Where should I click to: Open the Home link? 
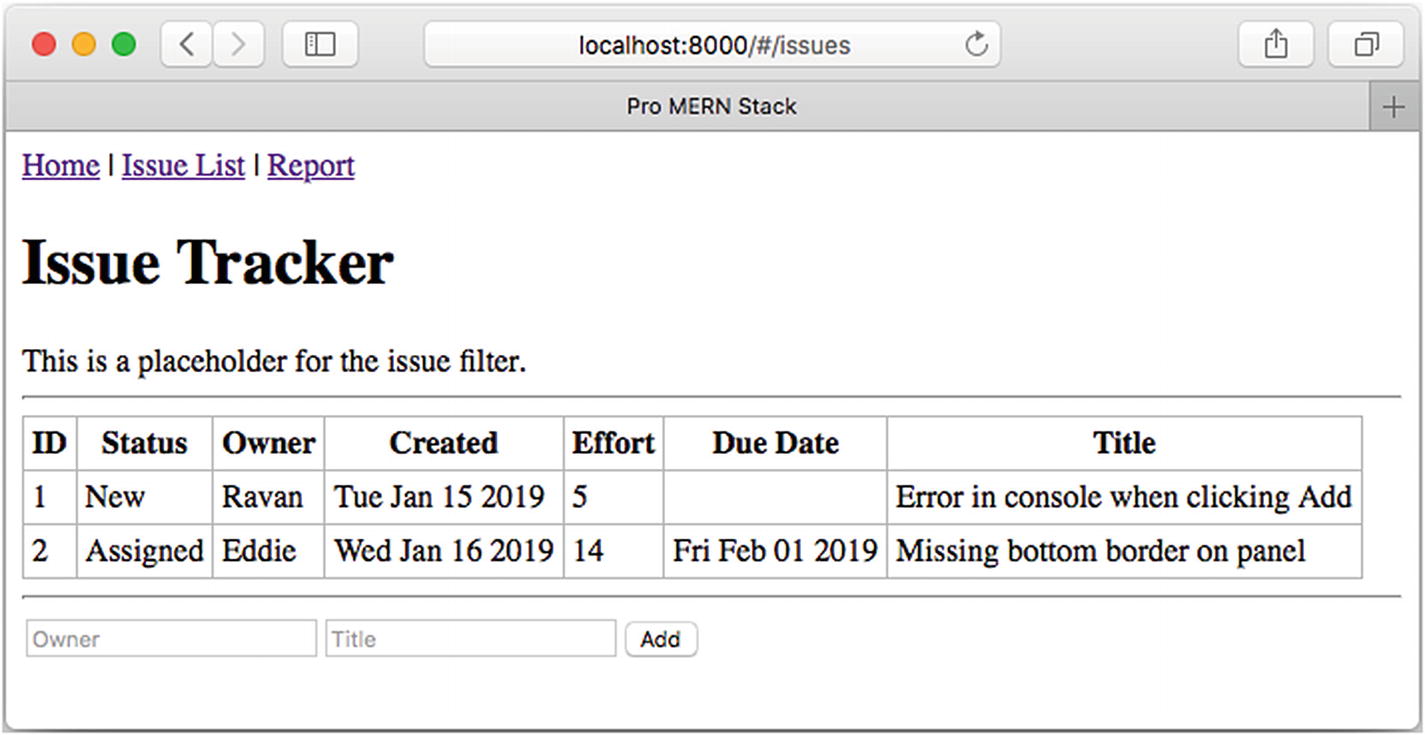tap(61, 166)
